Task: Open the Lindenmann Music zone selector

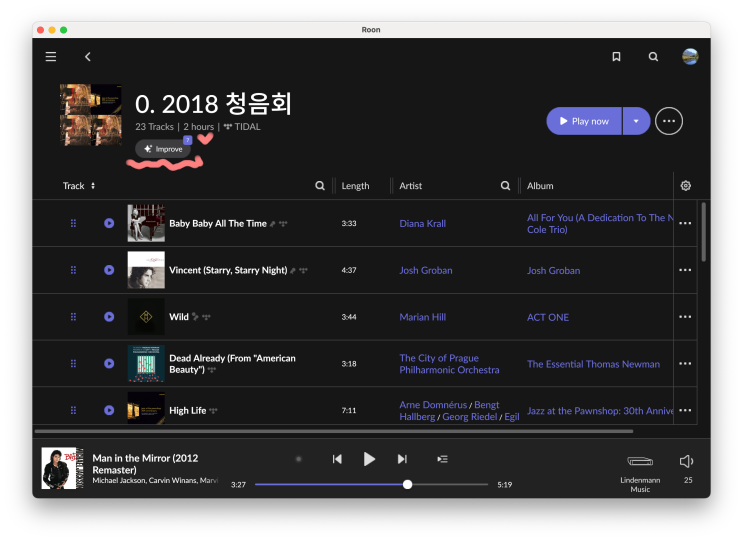Action: pos(640,473)
